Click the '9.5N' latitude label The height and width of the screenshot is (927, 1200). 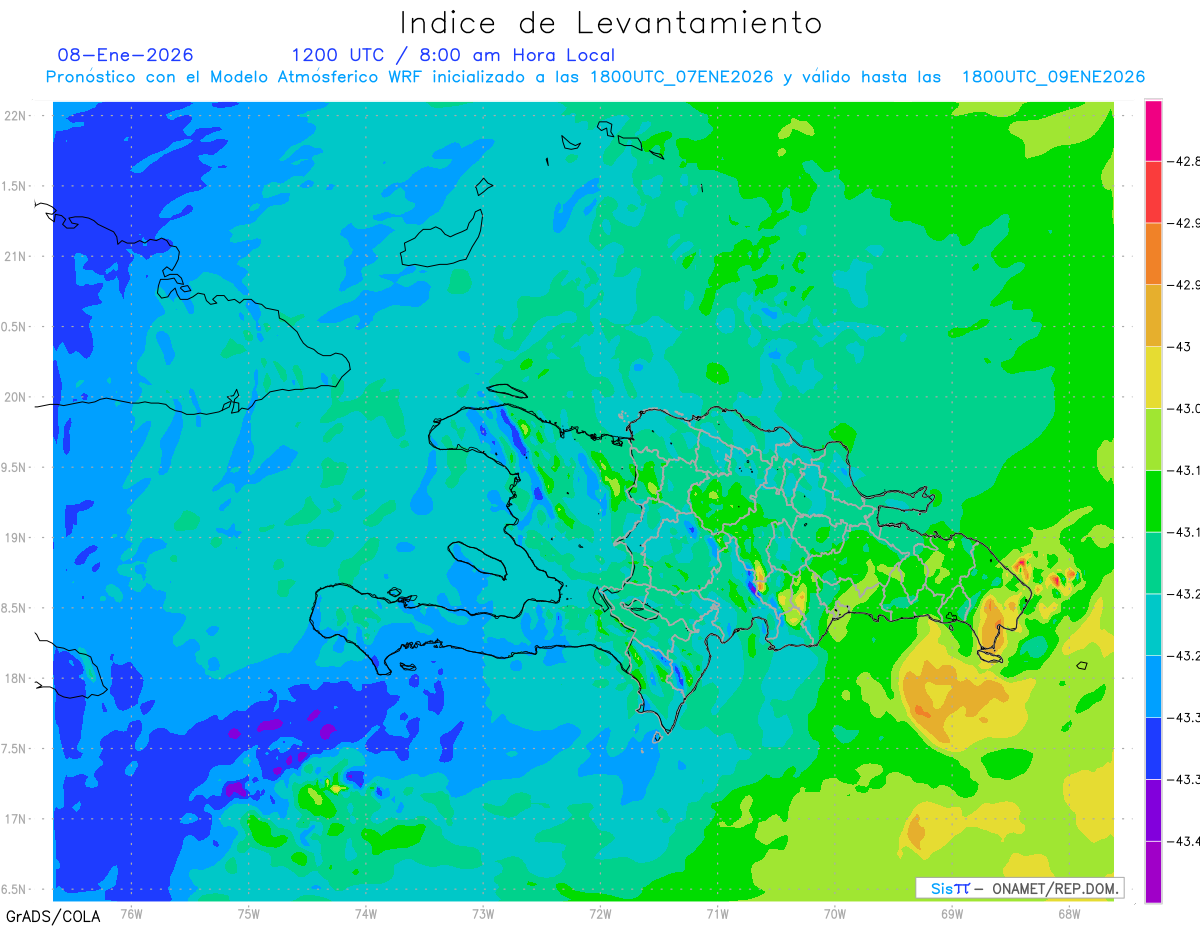15,468
